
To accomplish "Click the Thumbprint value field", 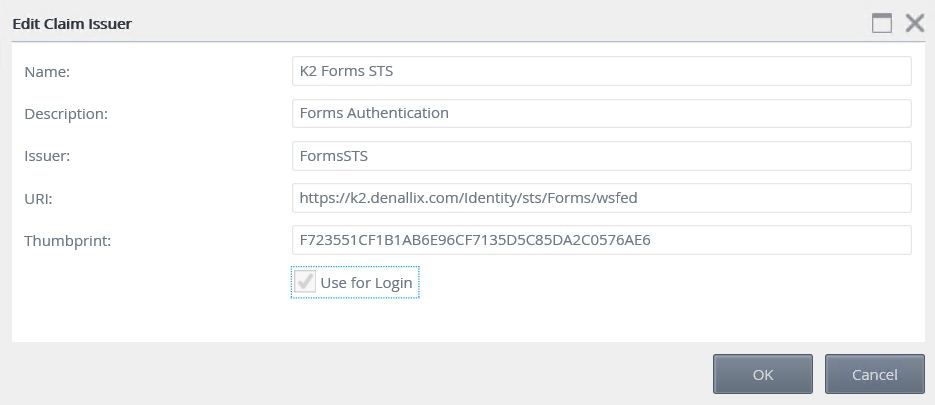I will click(x=601, y=240).
